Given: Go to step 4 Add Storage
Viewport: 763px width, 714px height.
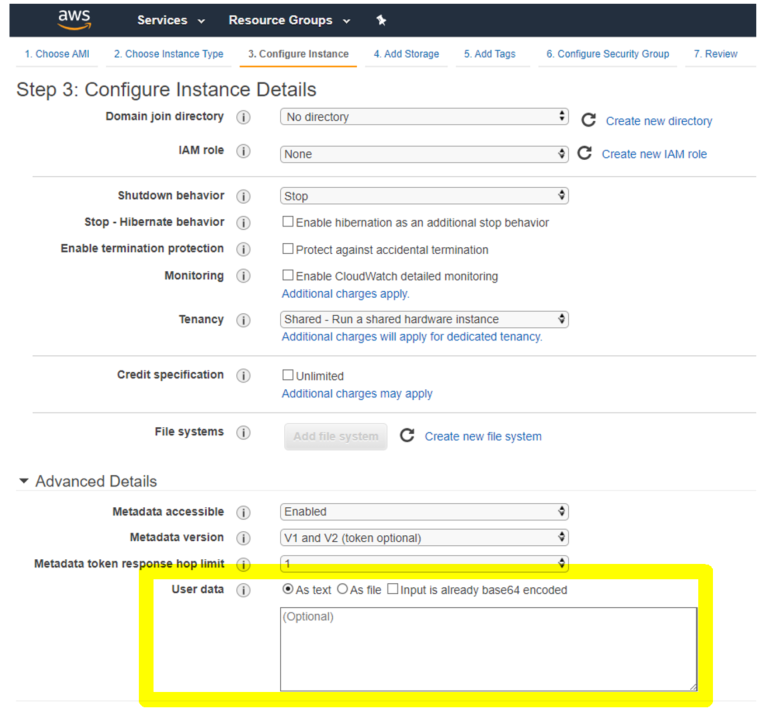Looking at the screenshot, I should point(406,54).
